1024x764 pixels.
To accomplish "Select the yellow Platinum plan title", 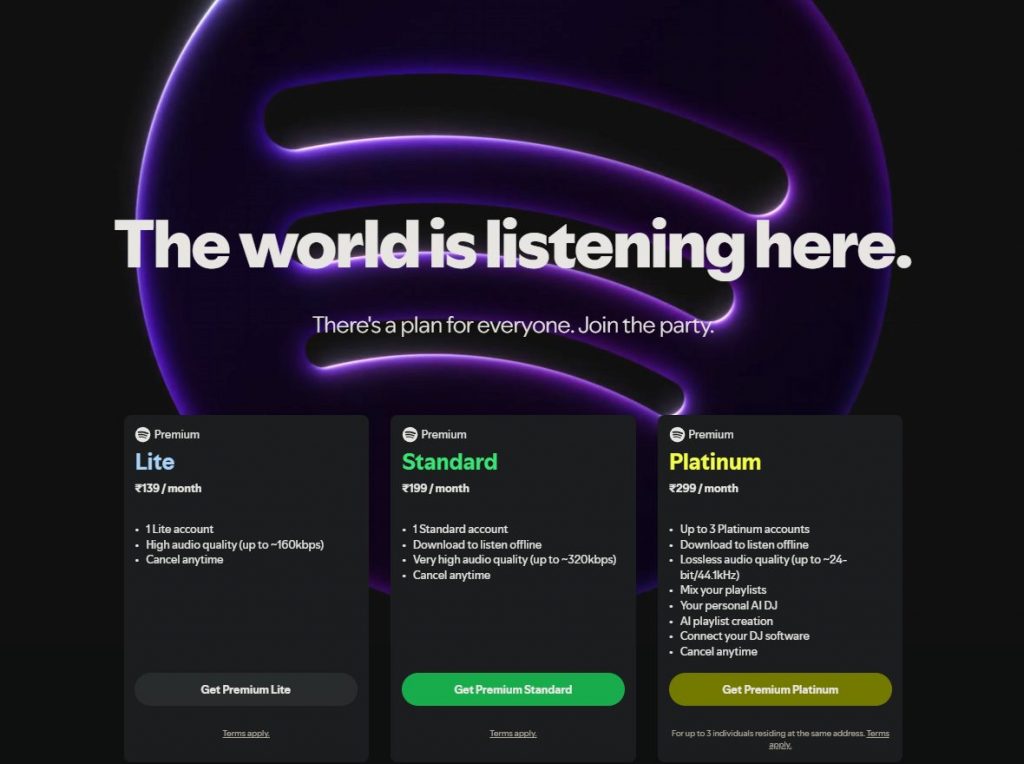I will tap(715, 462).
